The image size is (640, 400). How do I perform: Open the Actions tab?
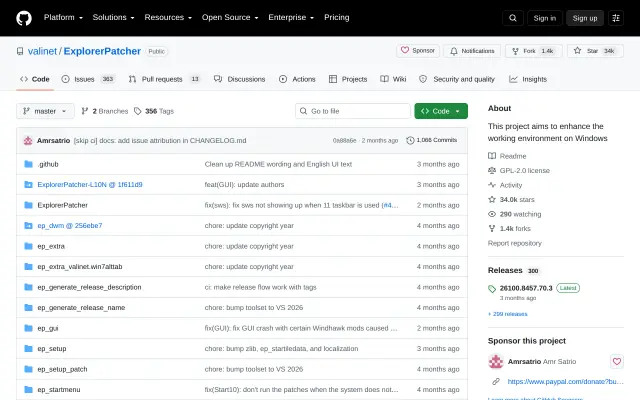click(297, 79)
